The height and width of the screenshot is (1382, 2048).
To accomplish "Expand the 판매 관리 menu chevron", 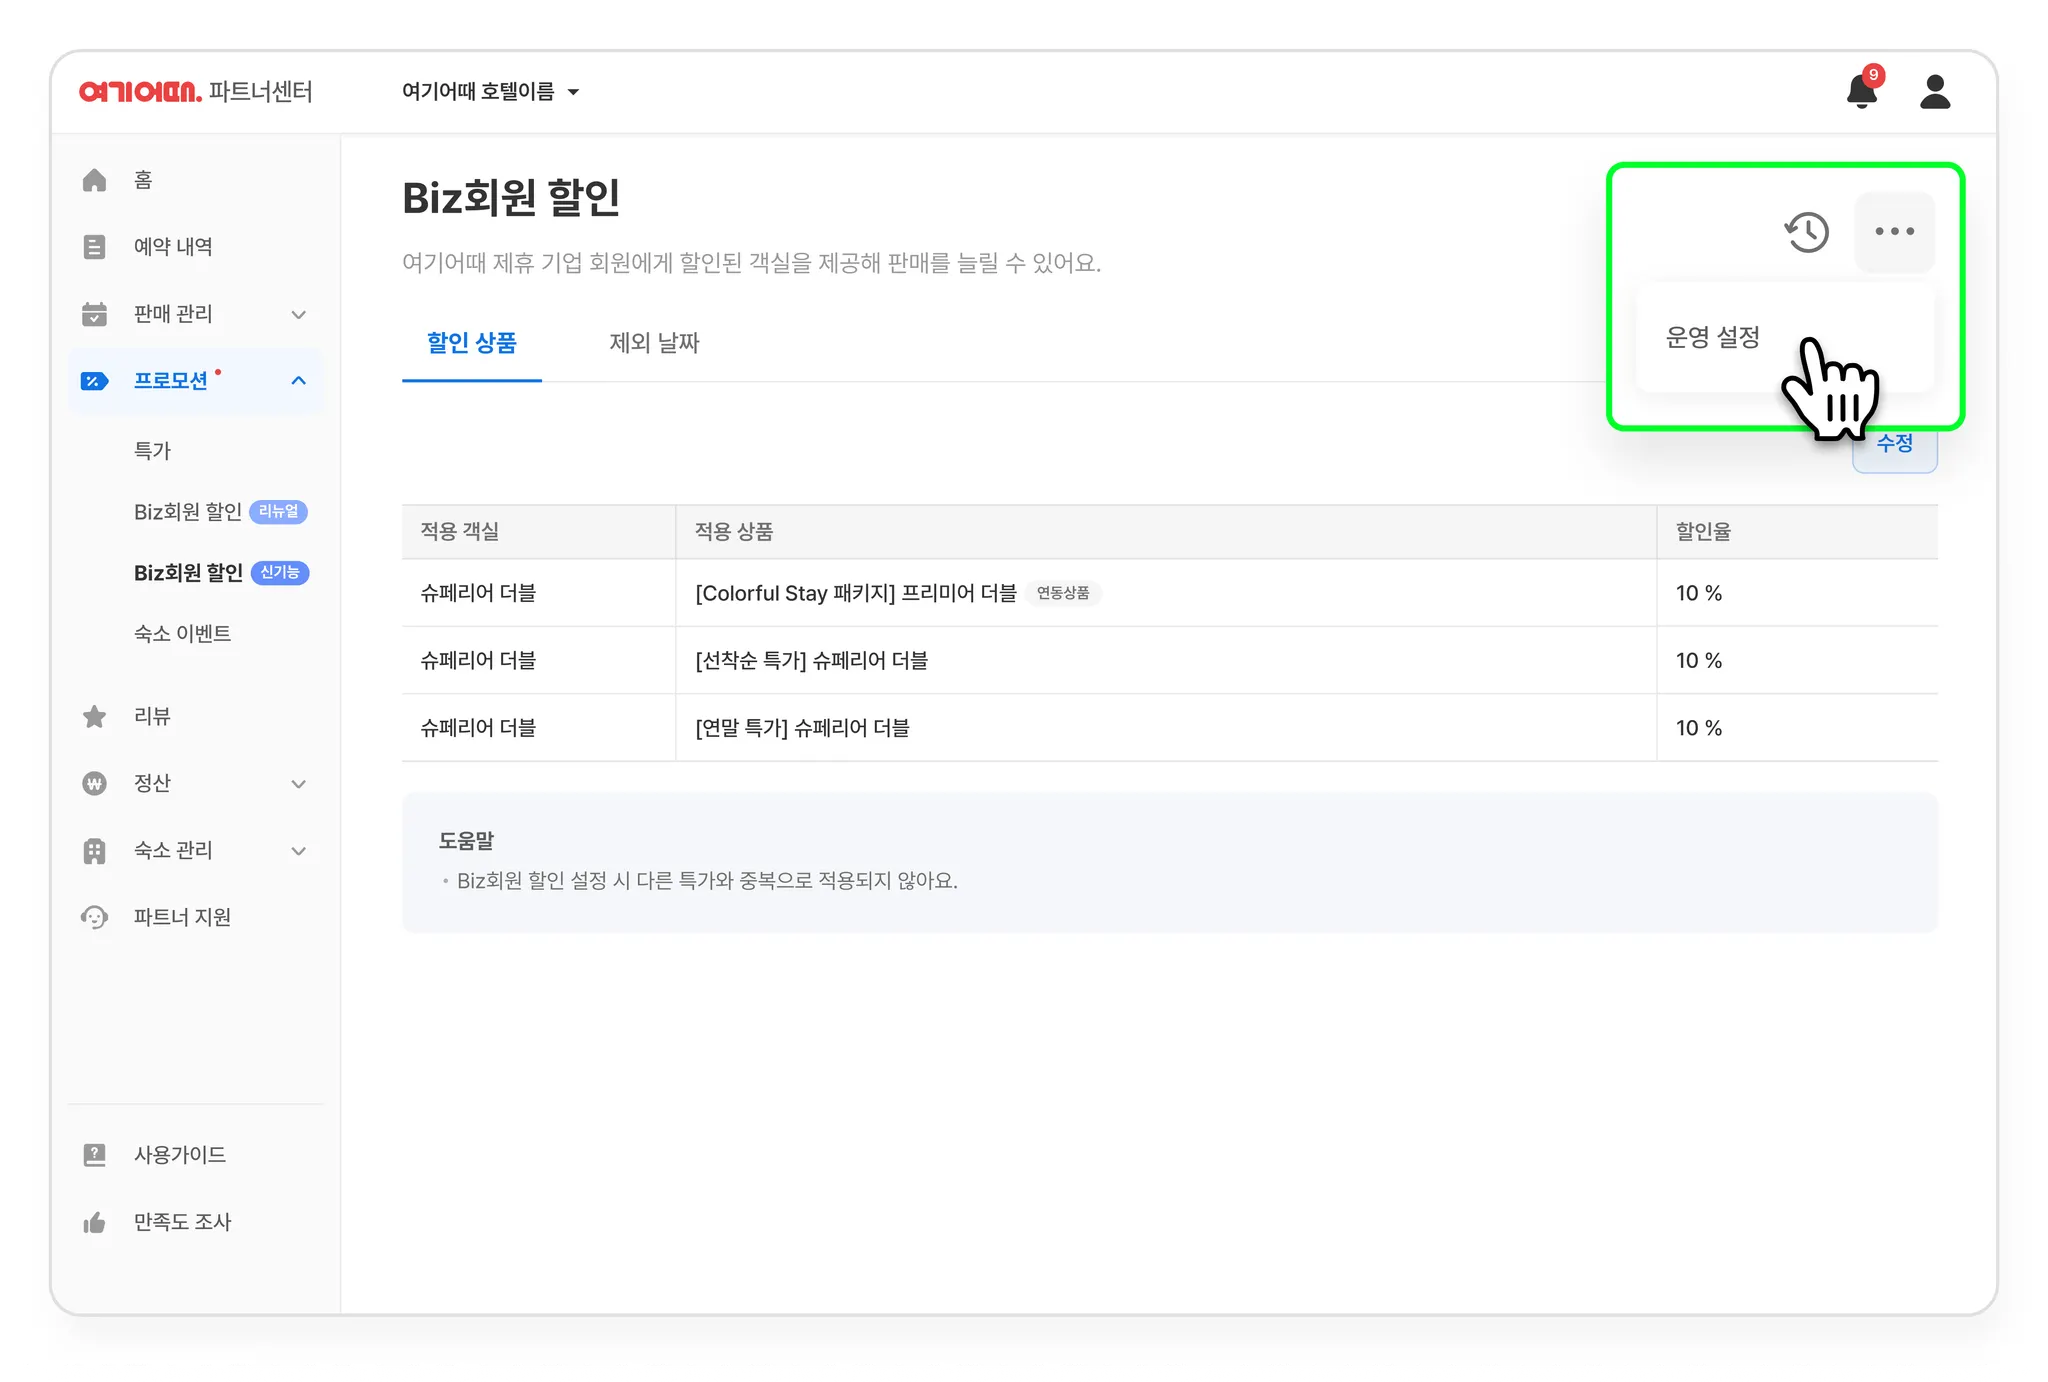I will [298, 314].
